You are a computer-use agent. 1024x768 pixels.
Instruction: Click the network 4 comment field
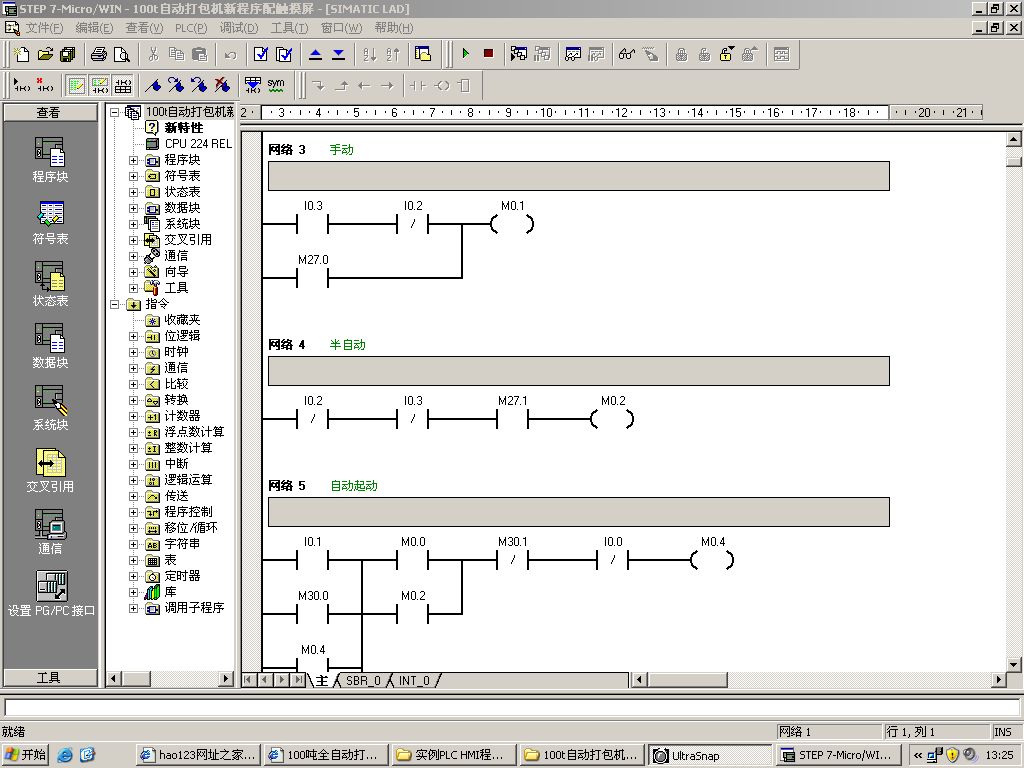[x=578, y=371]
